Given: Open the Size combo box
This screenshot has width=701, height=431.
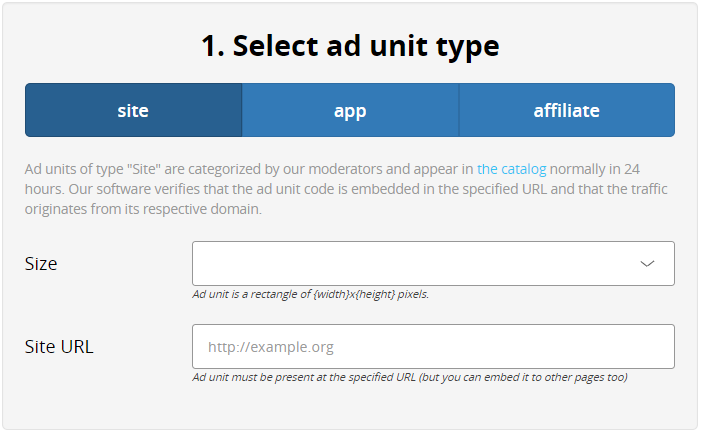Looking at the screenshot, I should click(420, 264).
